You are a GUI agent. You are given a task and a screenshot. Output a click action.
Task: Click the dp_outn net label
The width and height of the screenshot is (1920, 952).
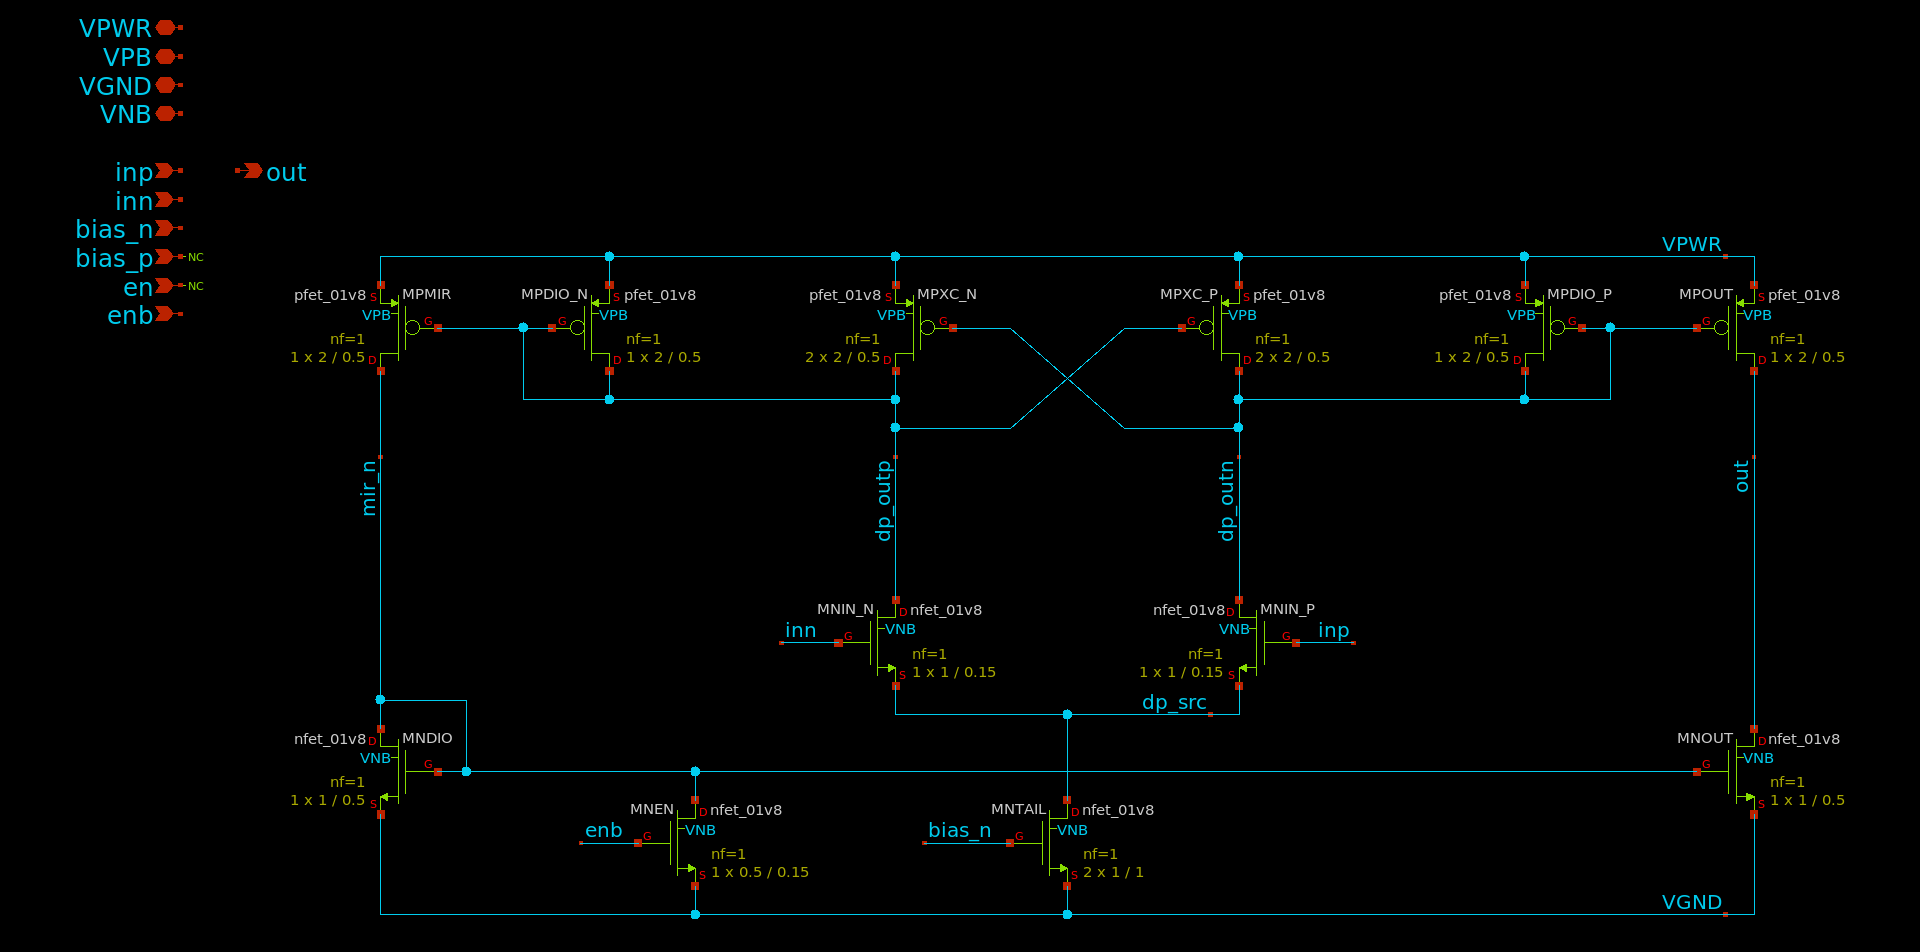(1227, 501)
